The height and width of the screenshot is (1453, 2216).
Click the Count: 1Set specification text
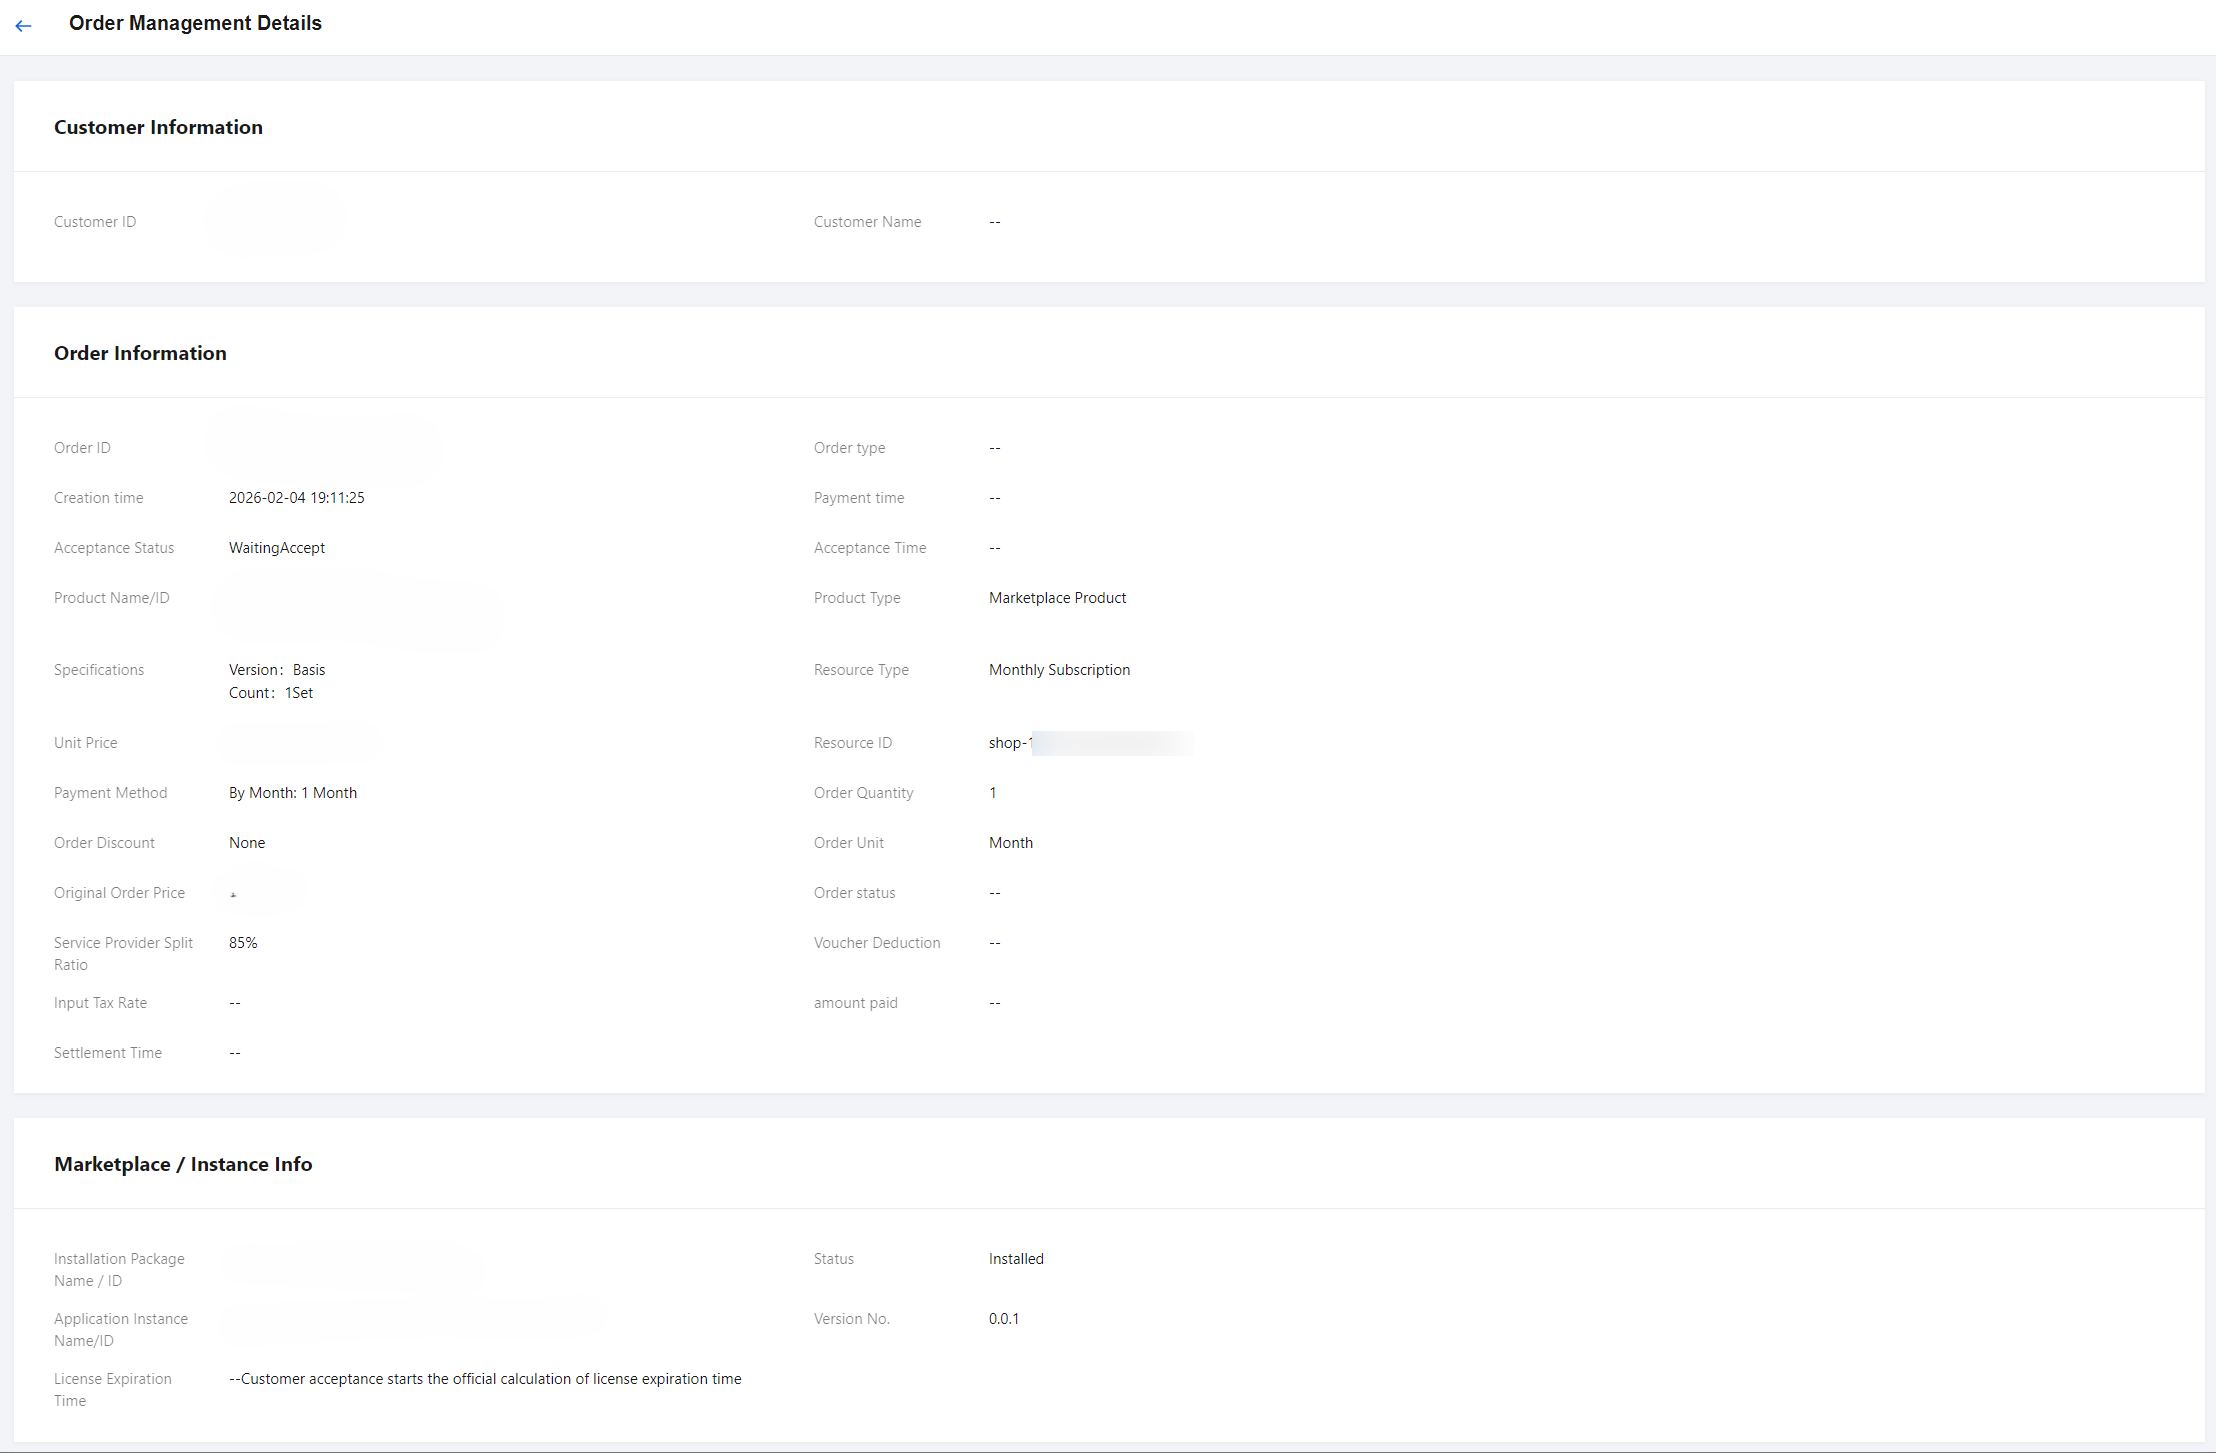271,693
